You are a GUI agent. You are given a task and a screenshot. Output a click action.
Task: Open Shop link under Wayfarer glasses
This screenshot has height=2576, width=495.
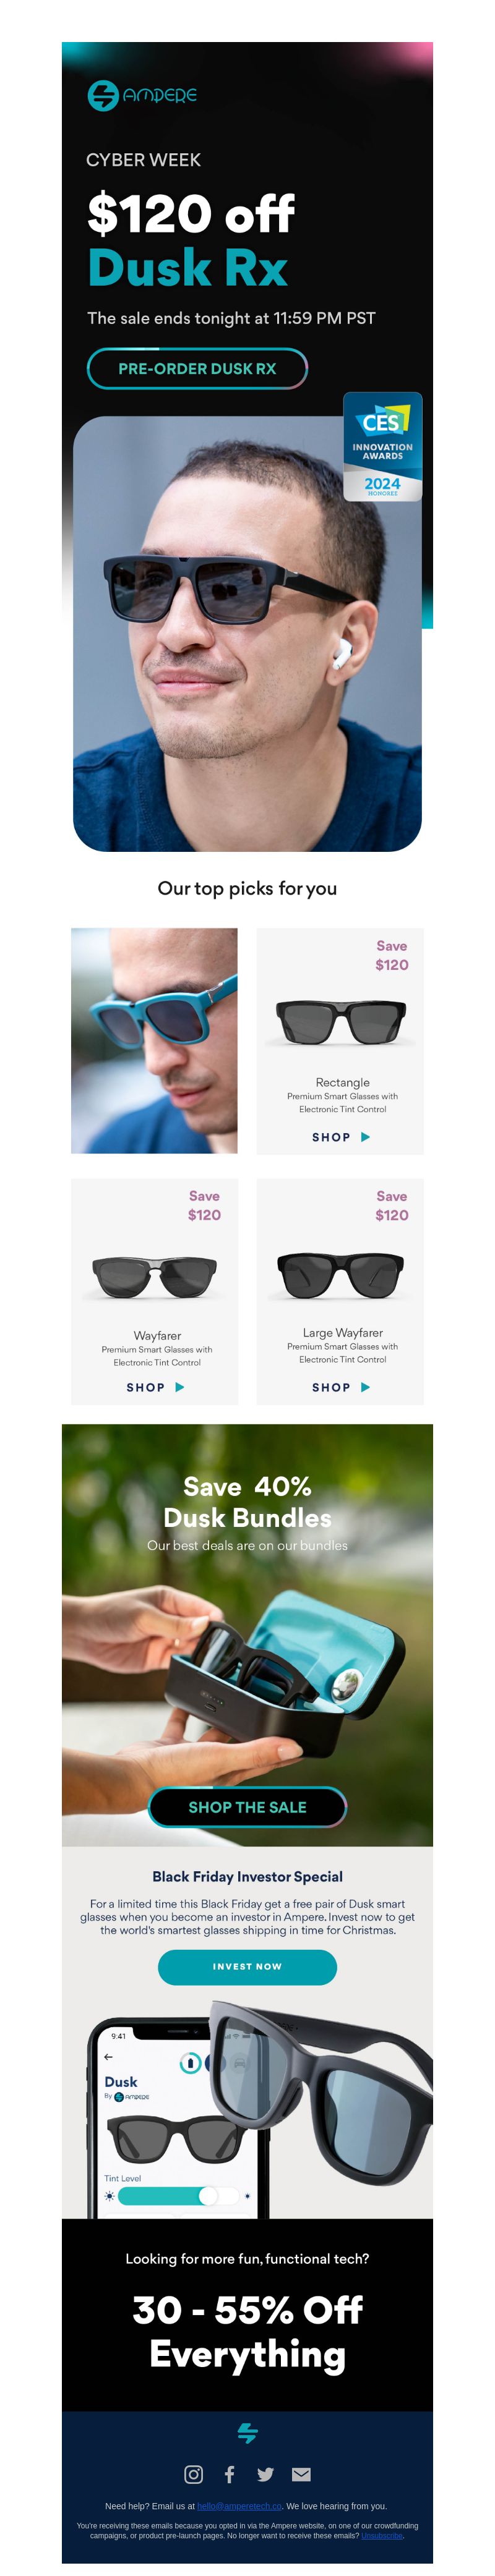155,1387
